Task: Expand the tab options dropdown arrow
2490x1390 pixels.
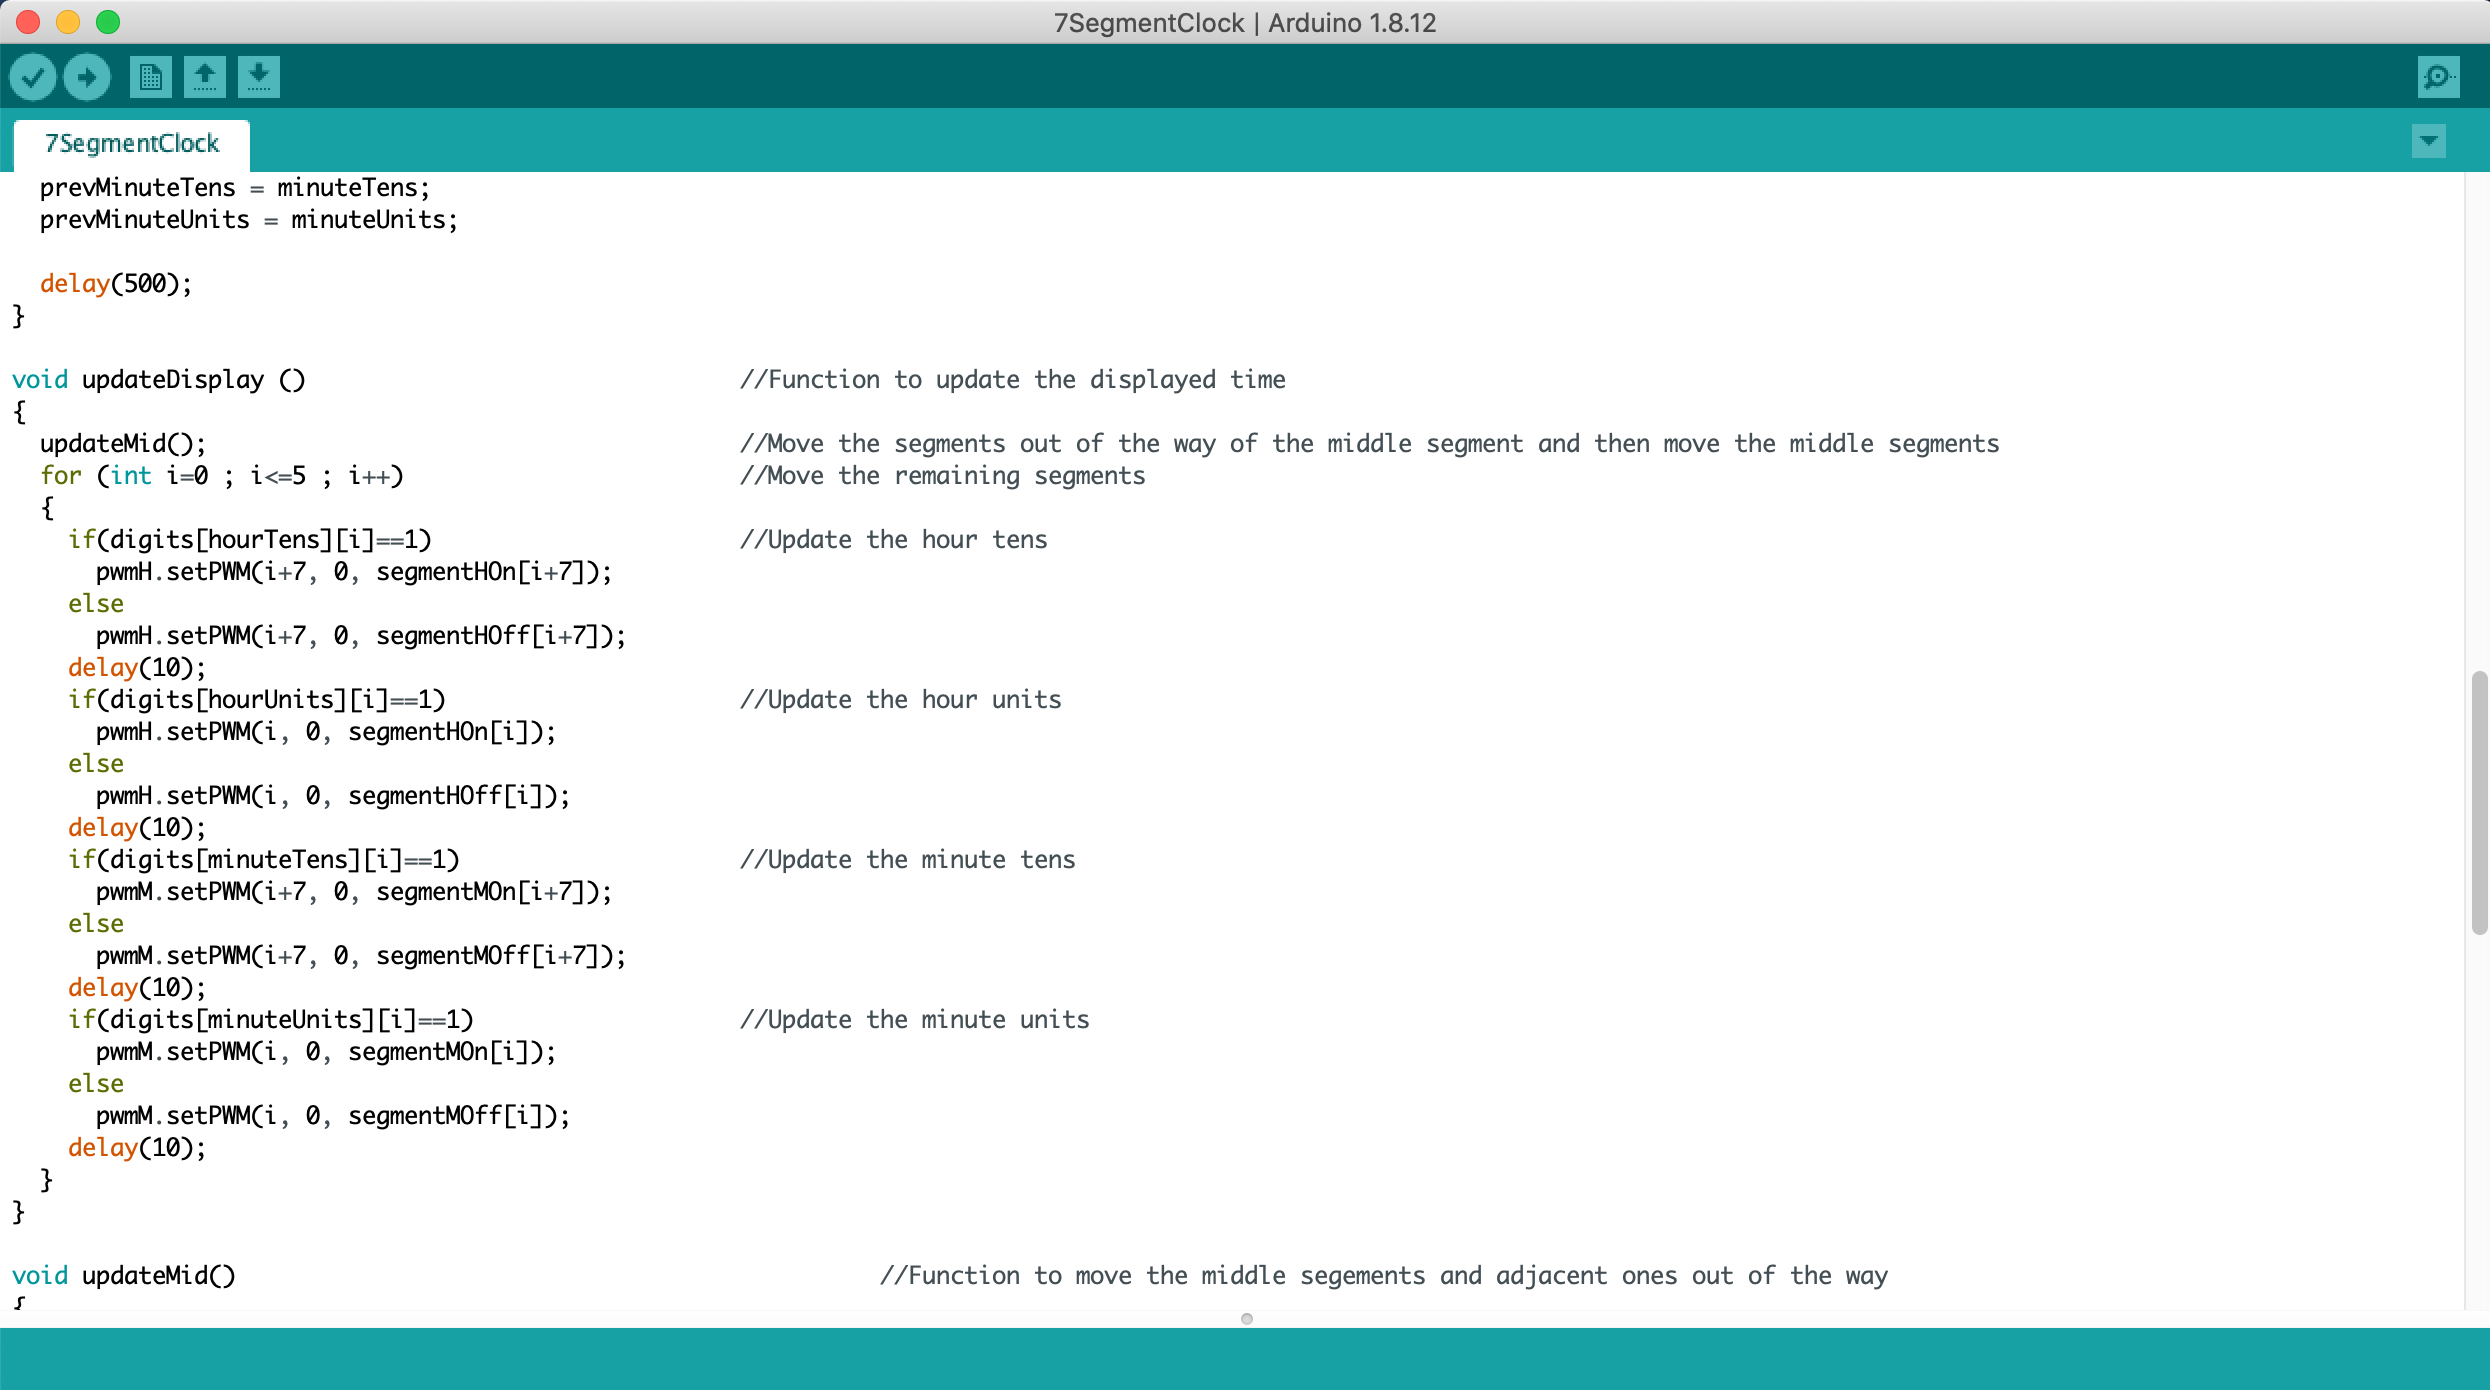Action: [x=2429, y=142]
